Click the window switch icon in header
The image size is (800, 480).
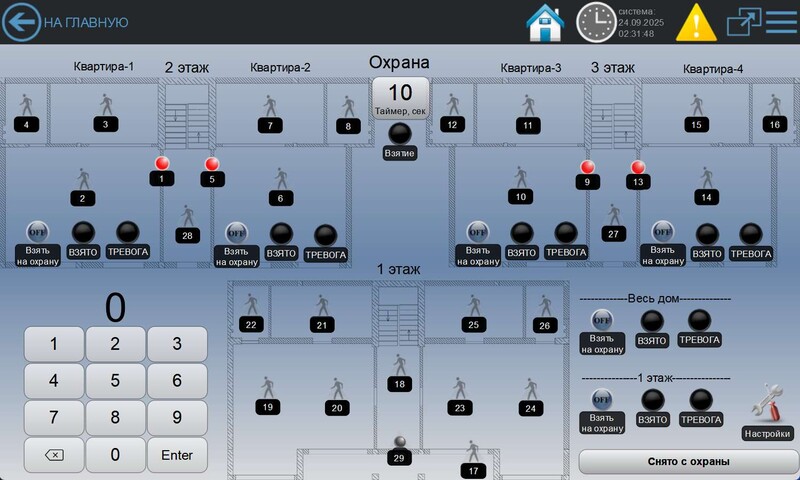click(743, 22)
